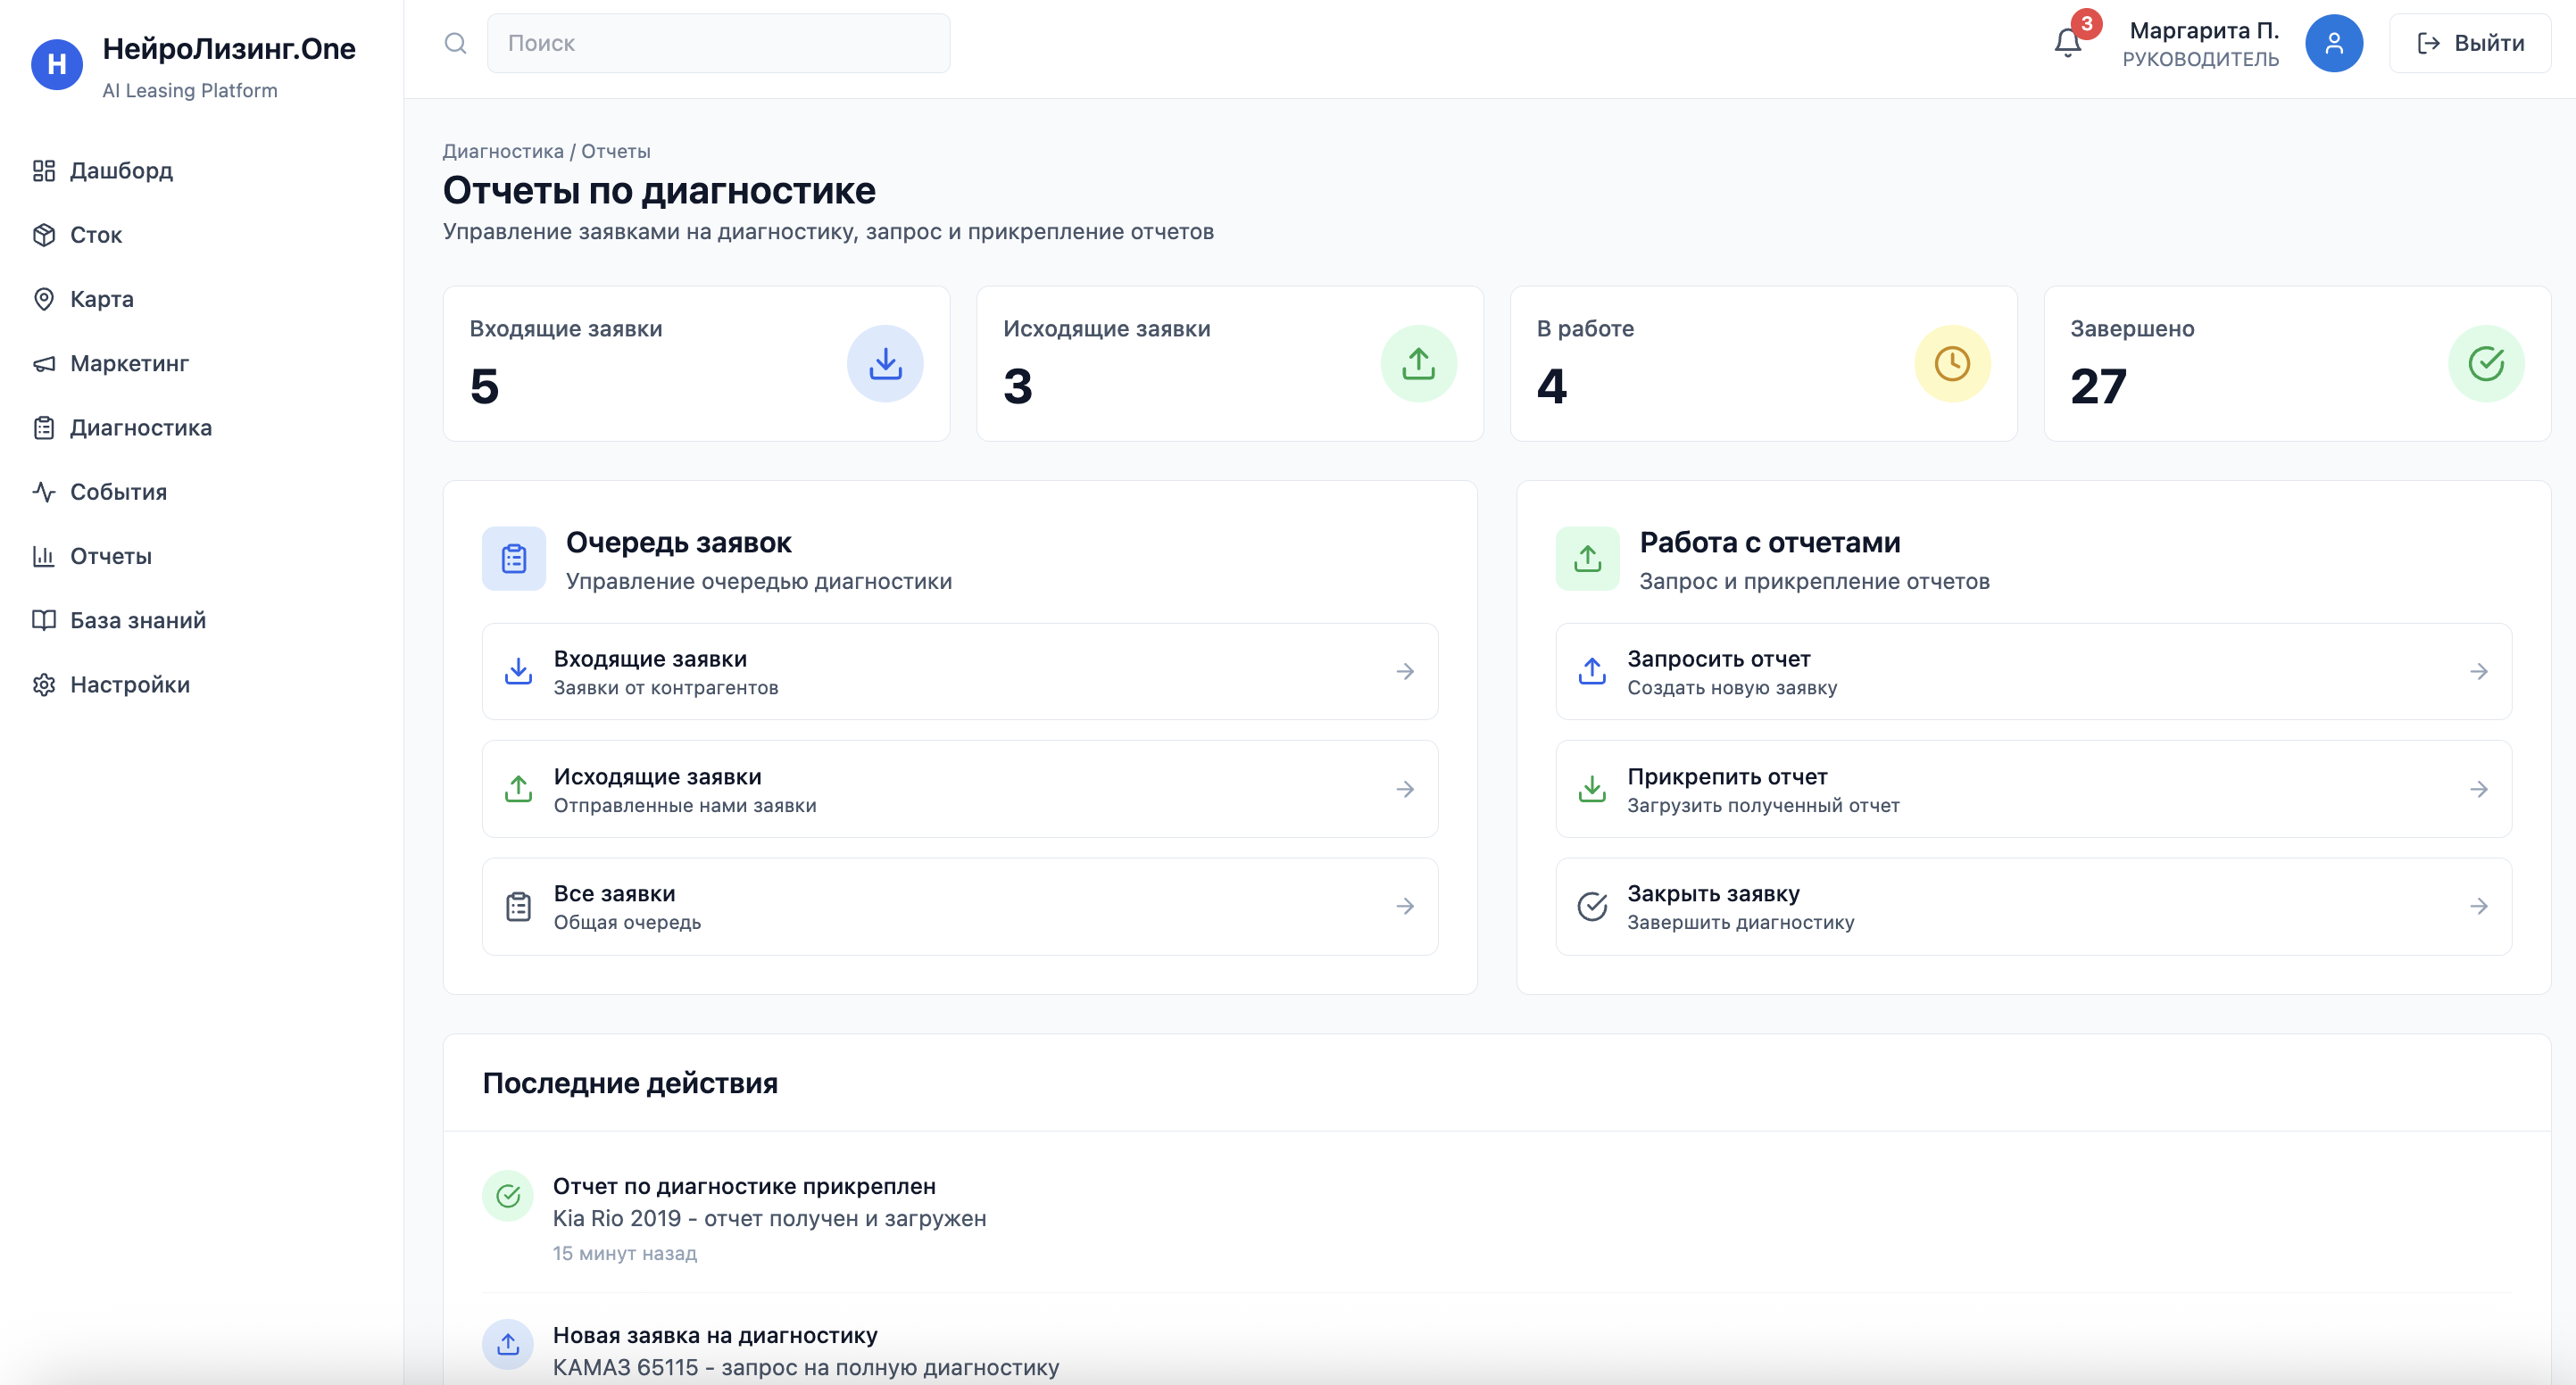Open the Дашборд sidebar icon
Viewport: 2576px width, 1385px height.
coord(44,170)
